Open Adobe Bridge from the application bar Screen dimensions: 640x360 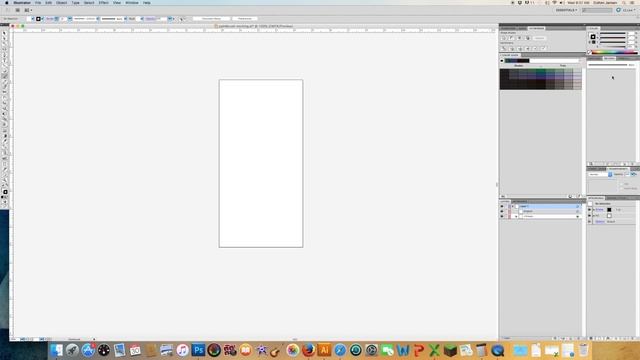point(18,10)
